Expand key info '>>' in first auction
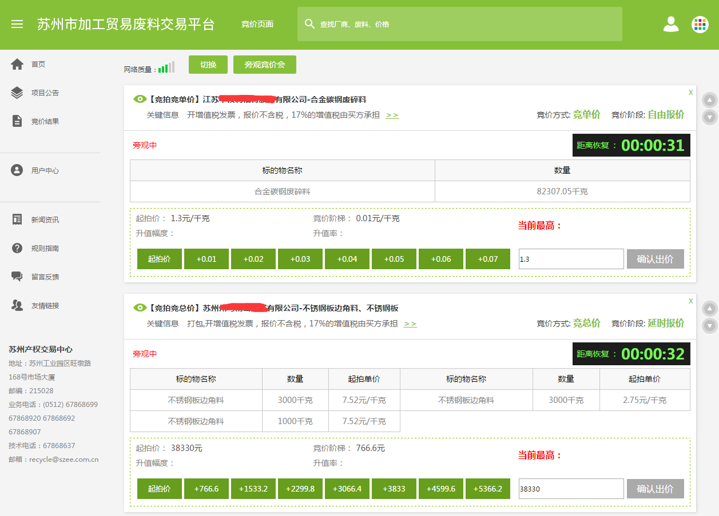The width and height of the screenshot is (719, 516). tap(392, 115)
